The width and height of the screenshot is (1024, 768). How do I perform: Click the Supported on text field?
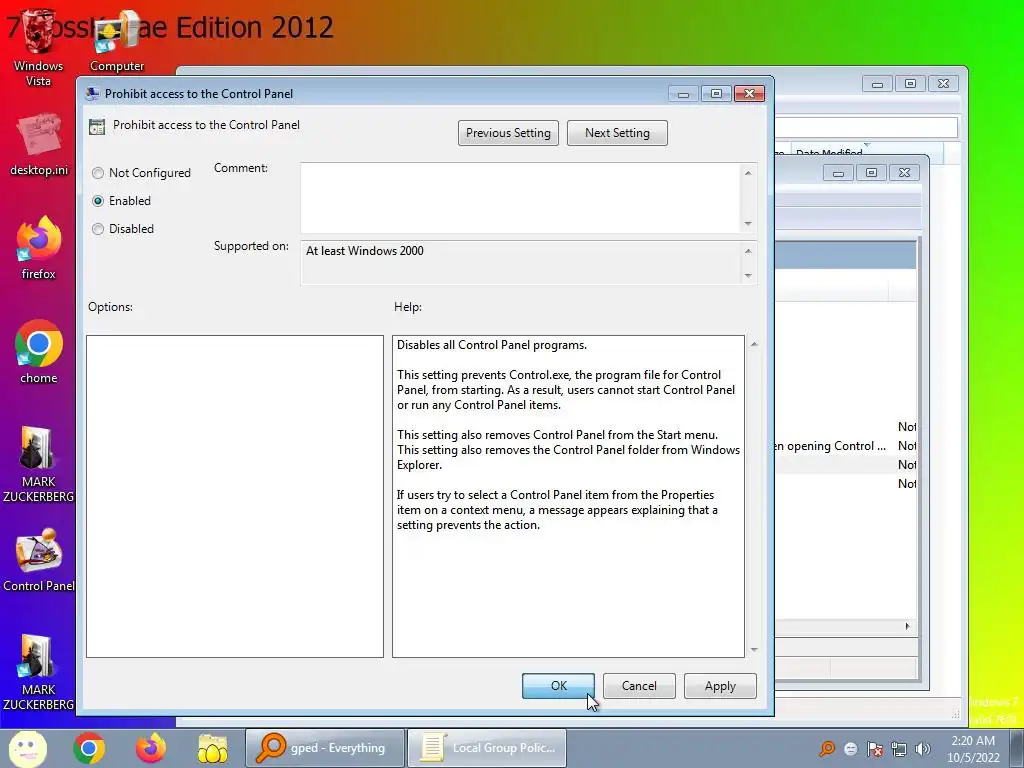tap(520, 263)
